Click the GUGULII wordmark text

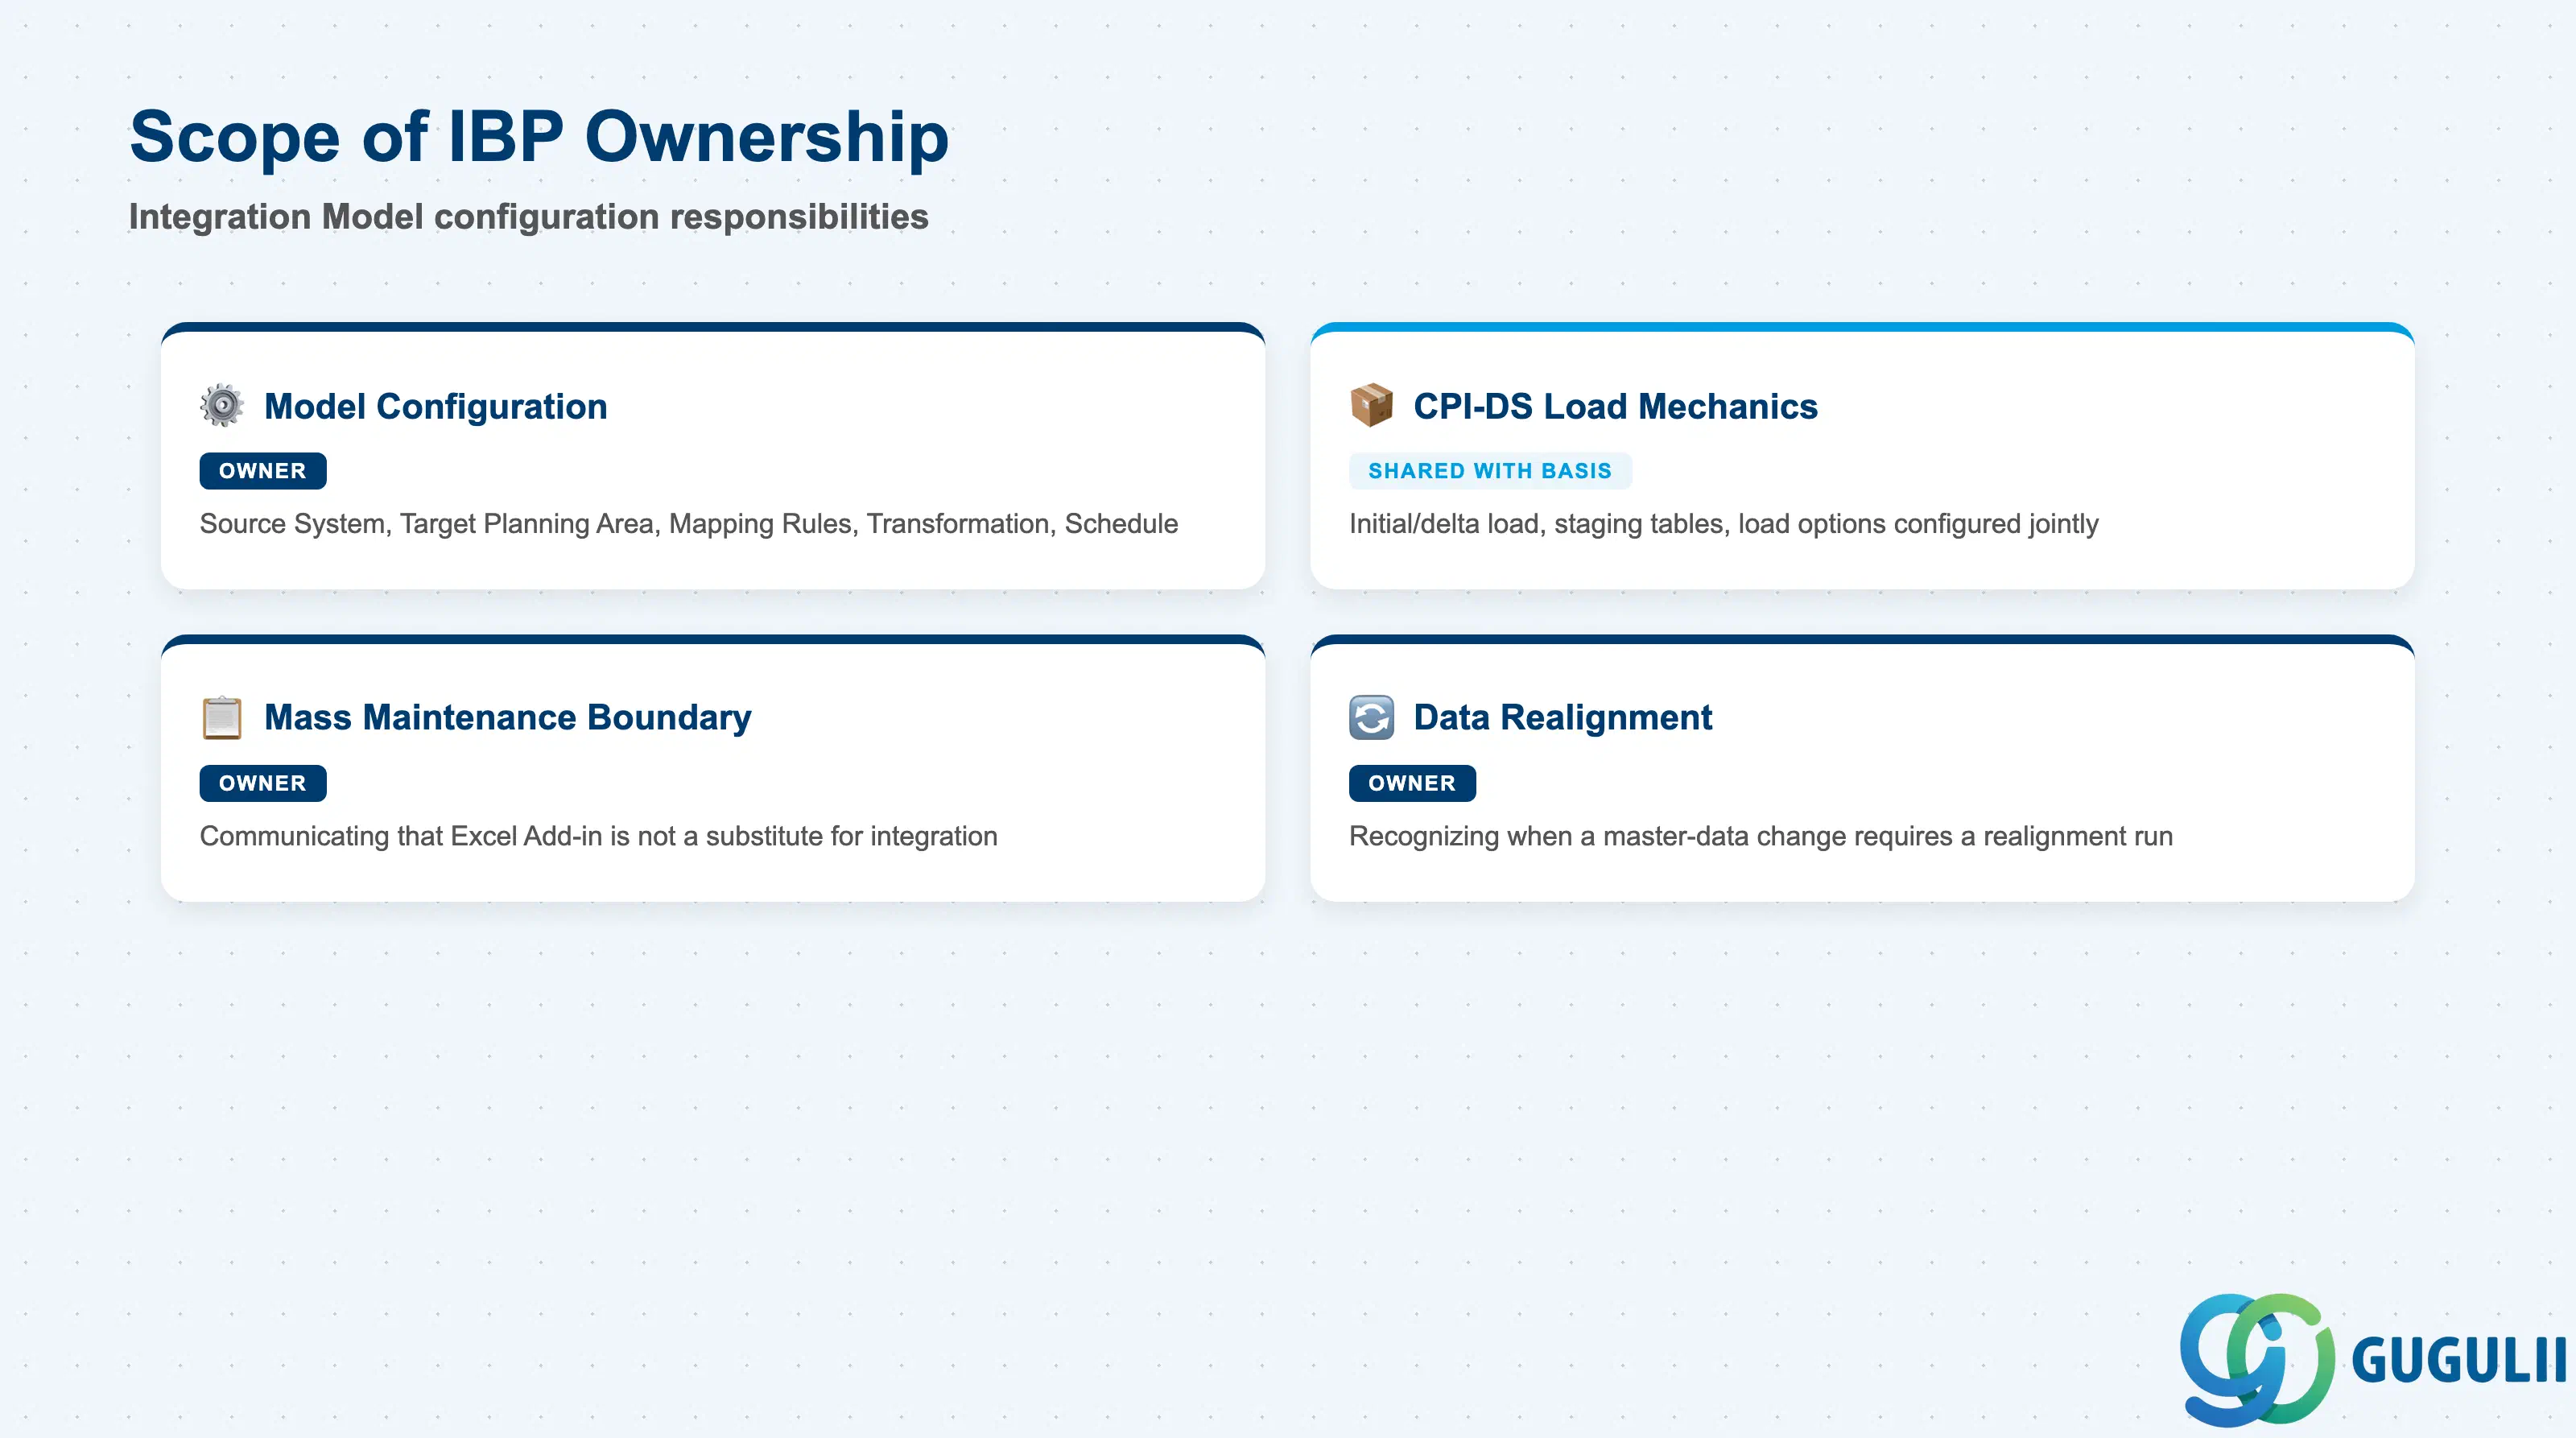point(2459,1361)
